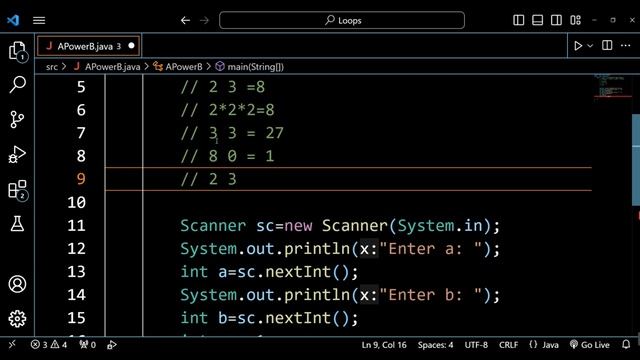Viewport: 640px width, 360px height.
Task: Open the Source Control view
Action: [17, 120]
